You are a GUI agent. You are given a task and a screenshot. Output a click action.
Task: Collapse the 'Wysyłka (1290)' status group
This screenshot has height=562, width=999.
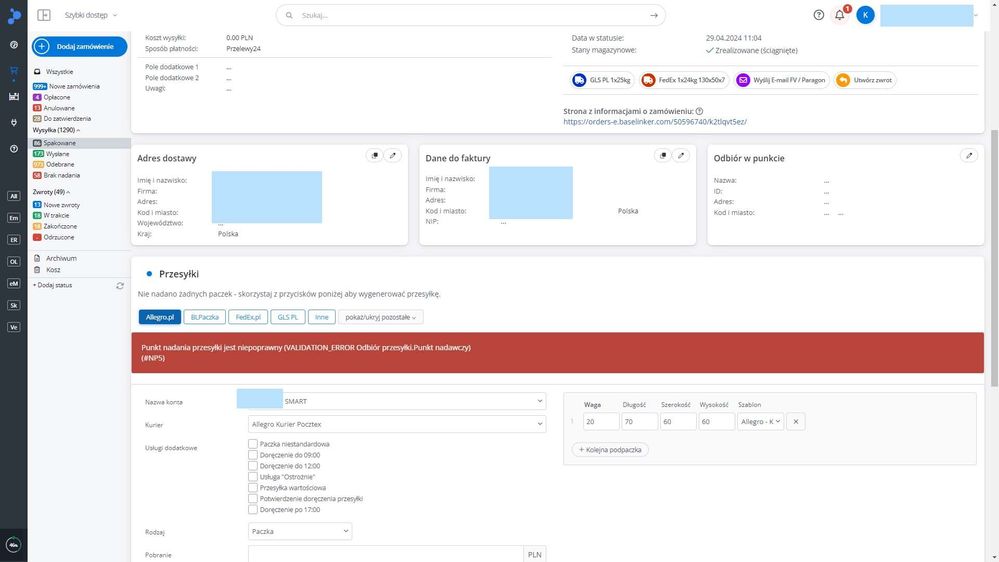point(56,130)
